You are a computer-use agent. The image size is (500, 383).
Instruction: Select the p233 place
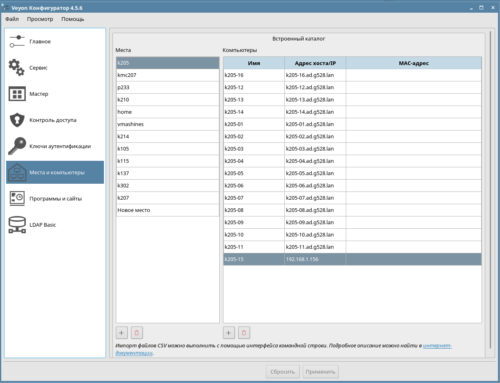coord(168,87)
